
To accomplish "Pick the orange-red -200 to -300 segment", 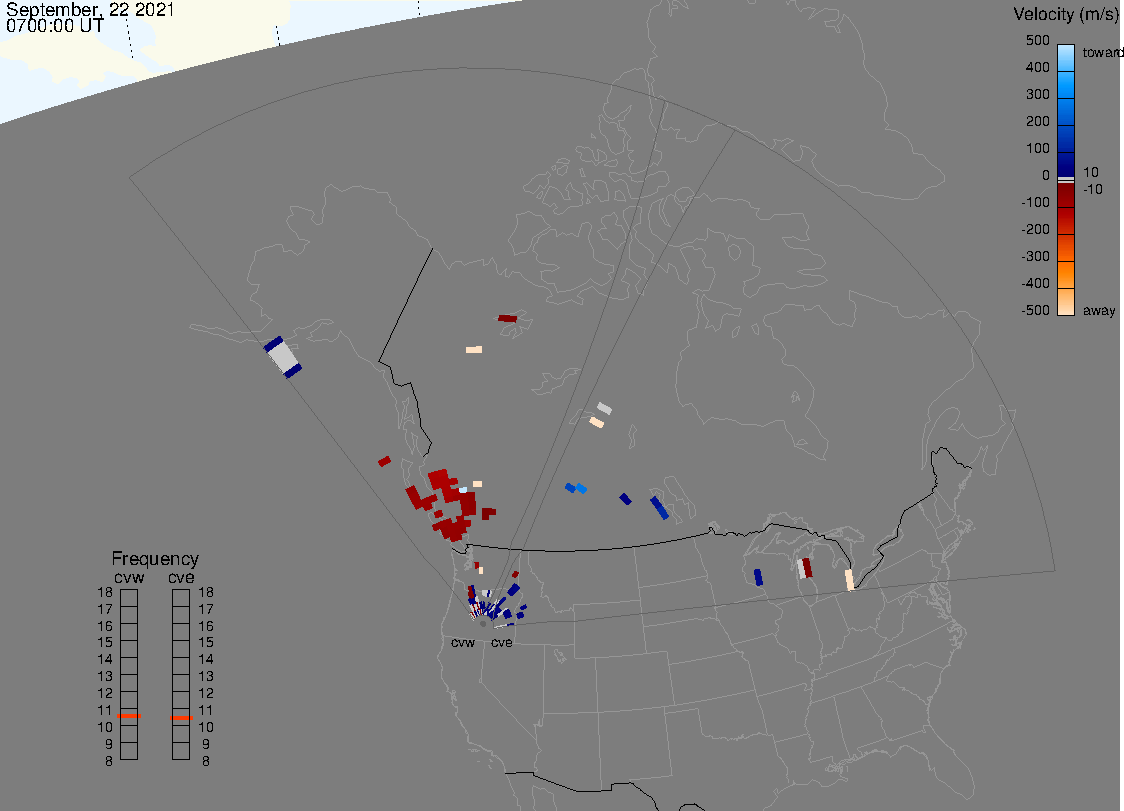I will pos(1066,247).
